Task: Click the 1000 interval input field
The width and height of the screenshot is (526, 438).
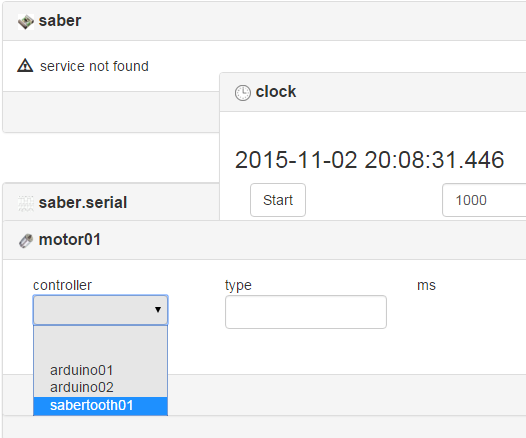Action: click(484, 200)
